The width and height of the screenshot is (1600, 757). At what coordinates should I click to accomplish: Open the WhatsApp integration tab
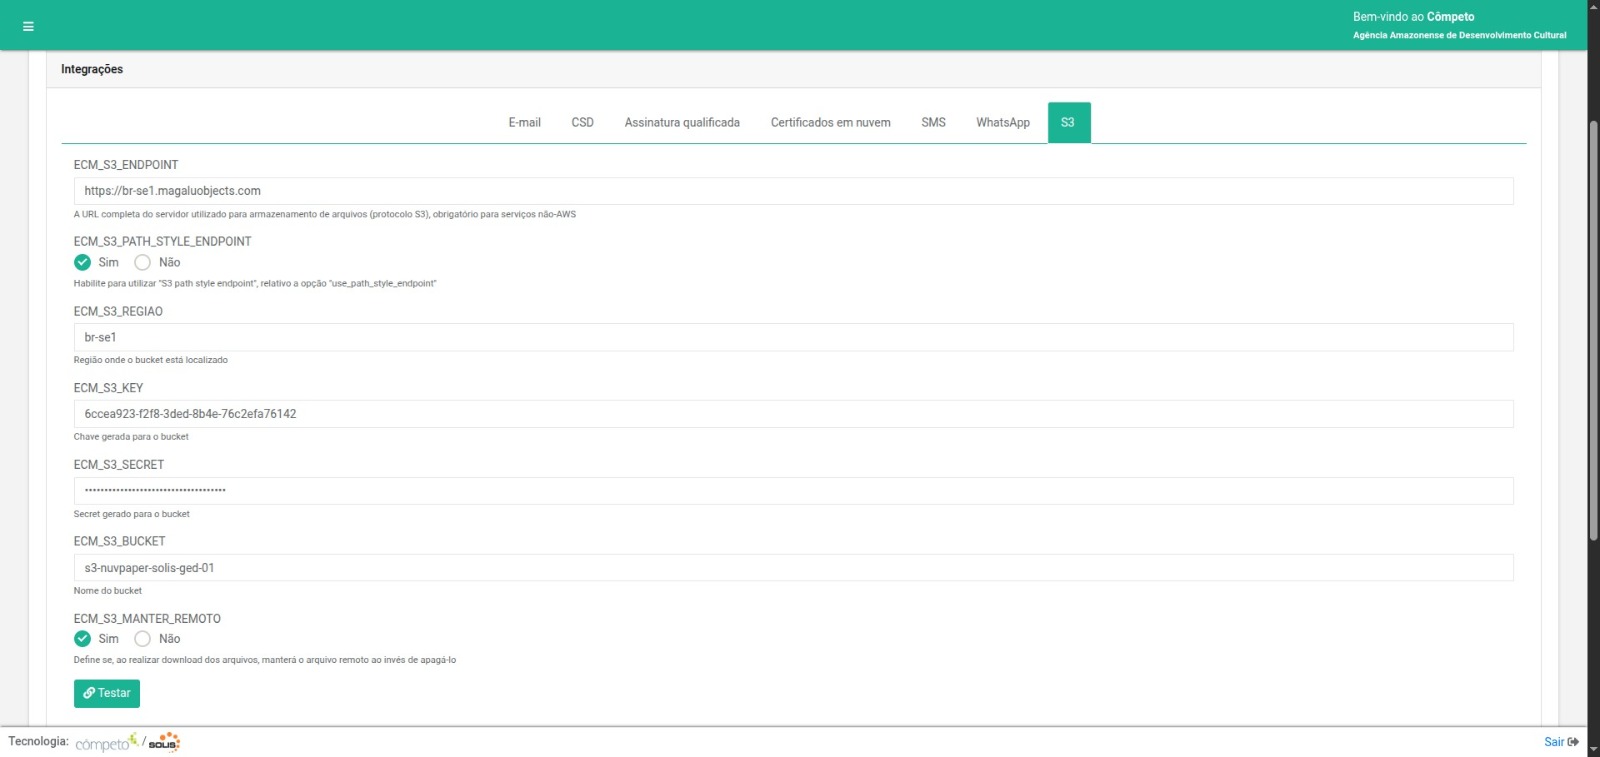coord(1003,123)
